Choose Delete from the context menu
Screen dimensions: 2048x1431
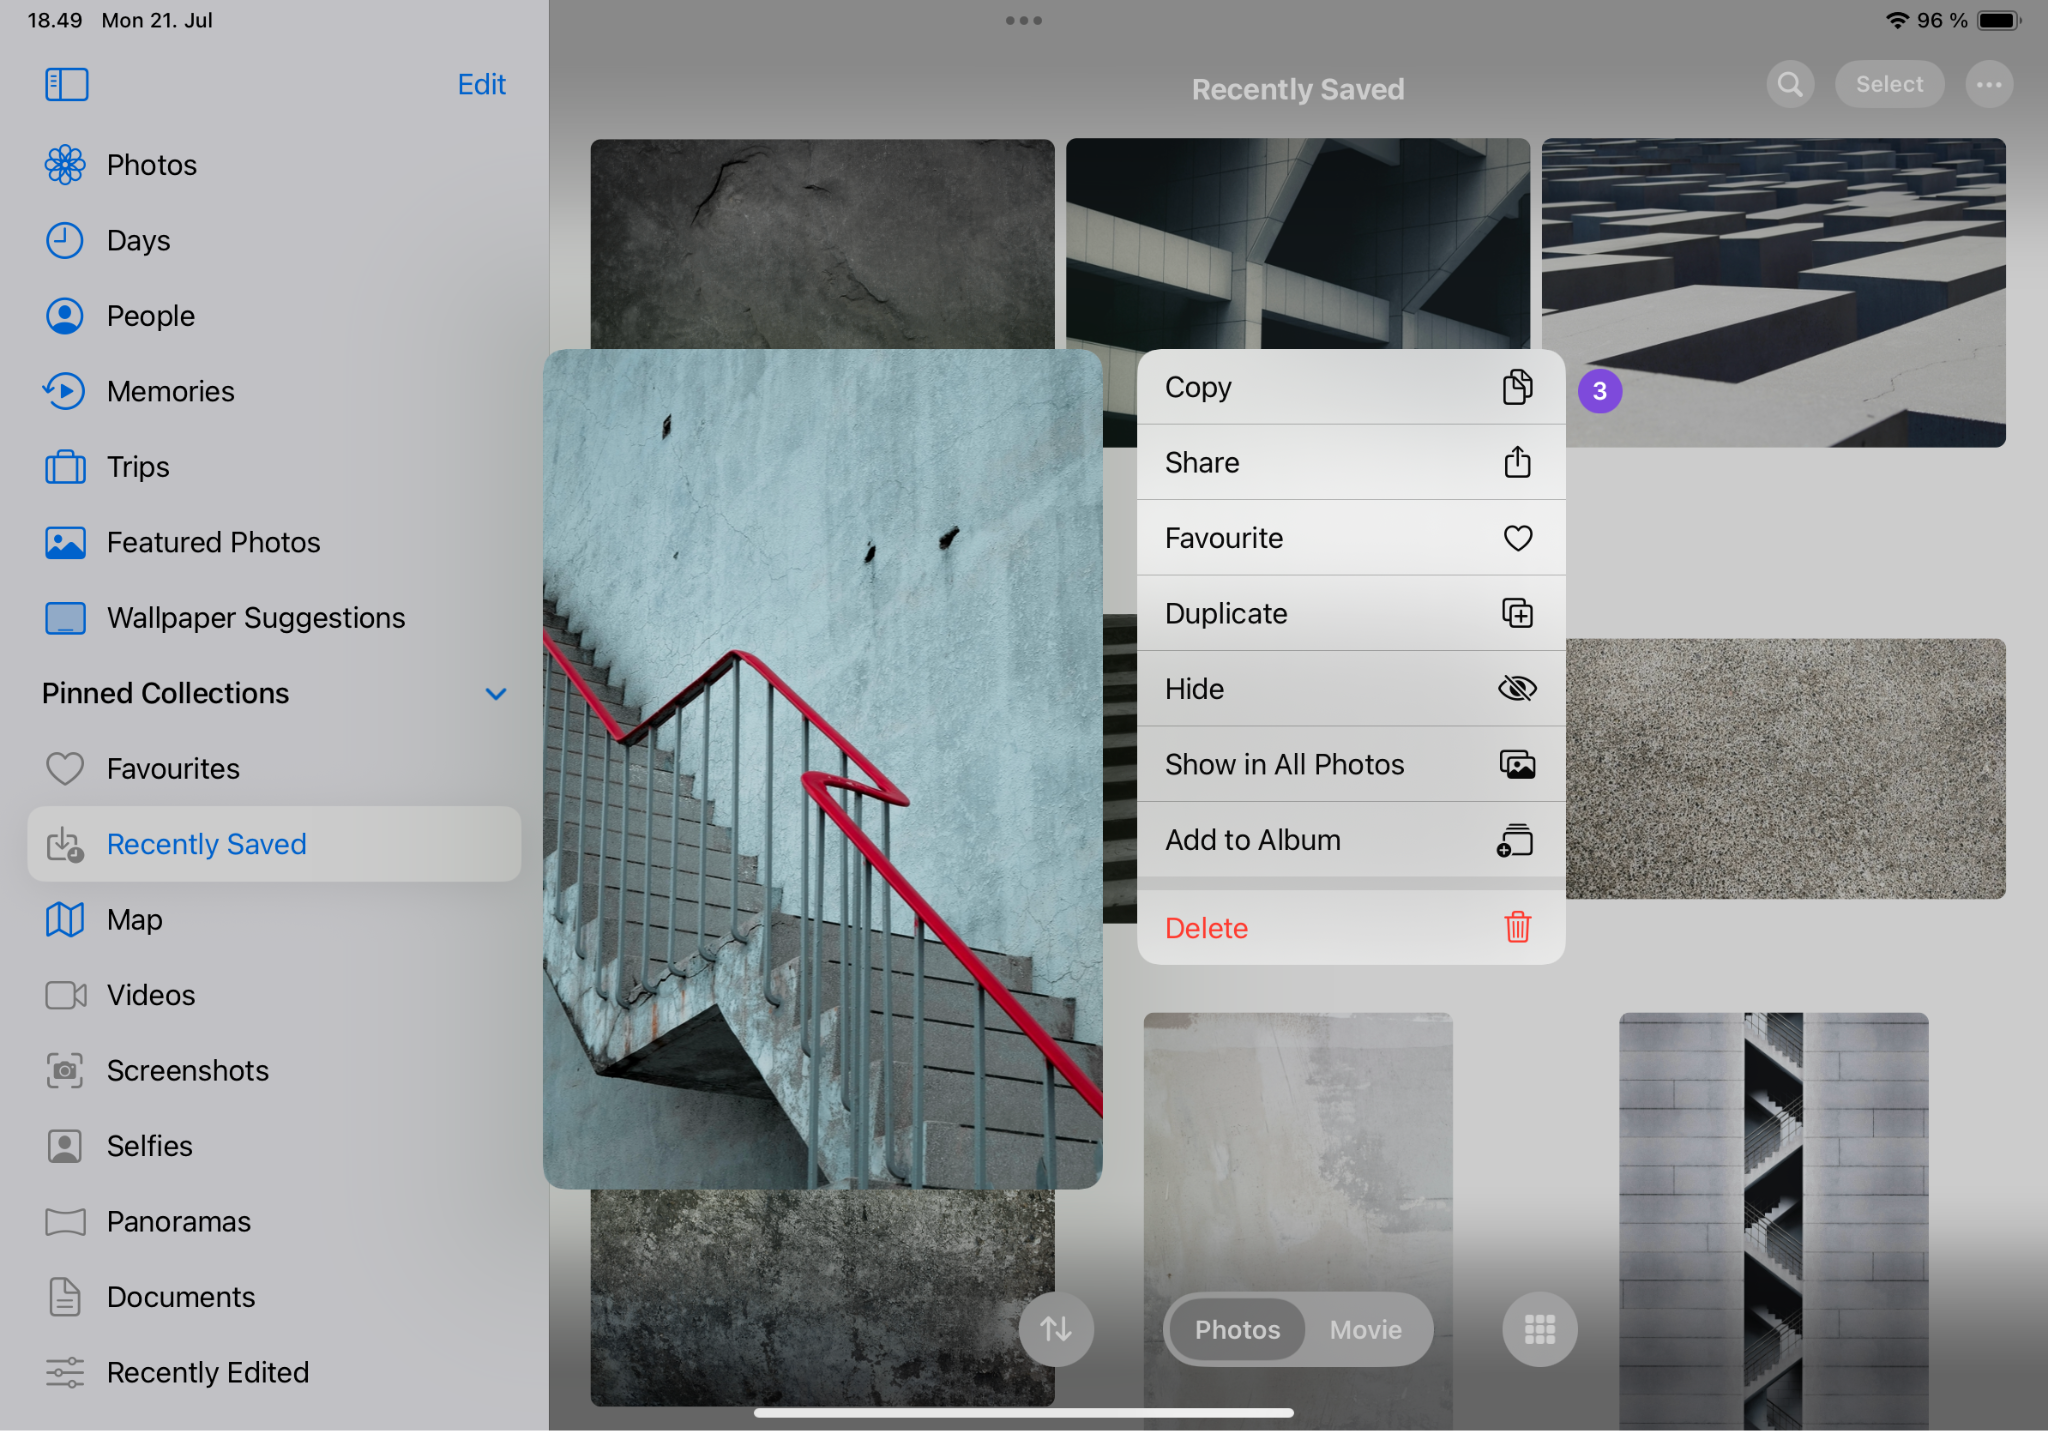point(1351,927)
